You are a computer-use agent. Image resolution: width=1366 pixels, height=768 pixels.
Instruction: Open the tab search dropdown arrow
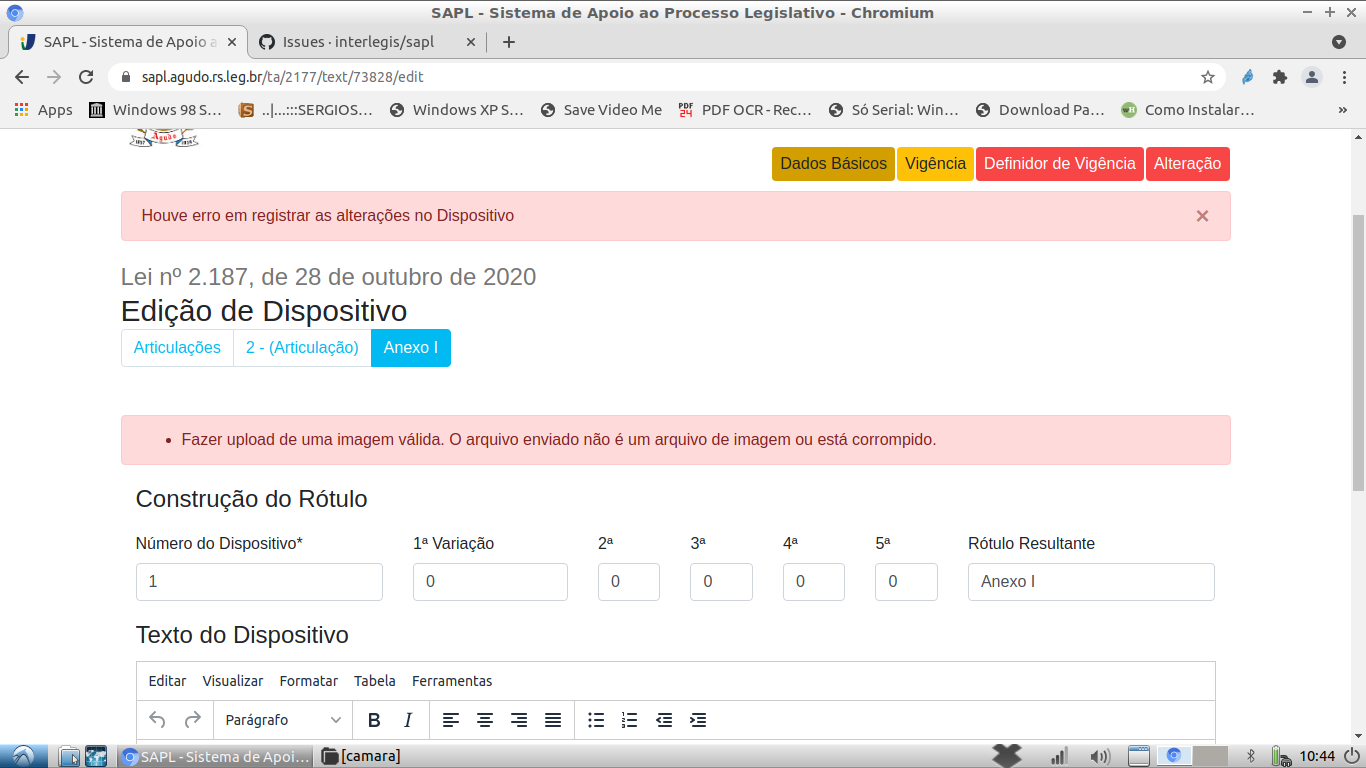click(1339, 42)
